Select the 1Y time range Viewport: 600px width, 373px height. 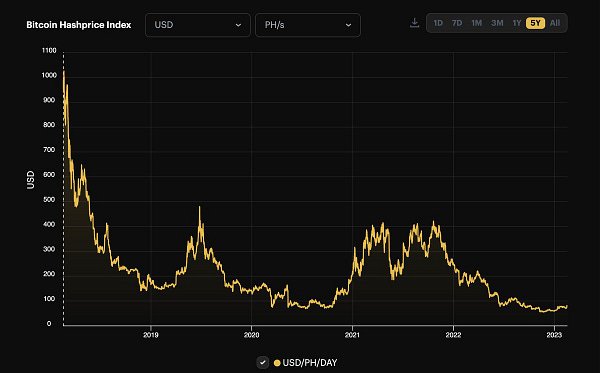517,23
